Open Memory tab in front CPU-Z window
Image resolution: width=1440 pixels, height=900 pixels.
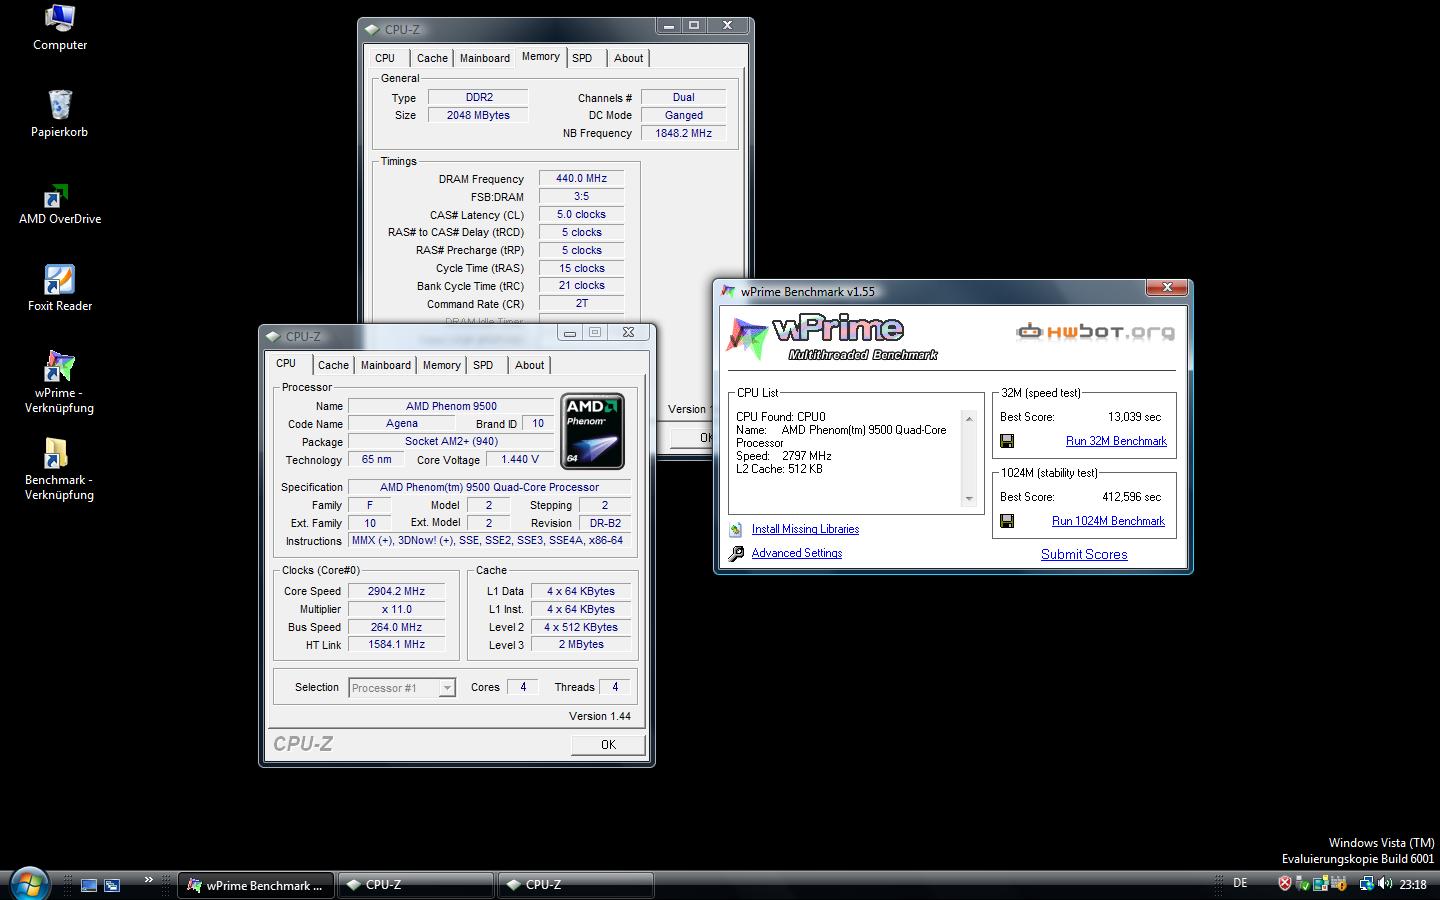442,365
